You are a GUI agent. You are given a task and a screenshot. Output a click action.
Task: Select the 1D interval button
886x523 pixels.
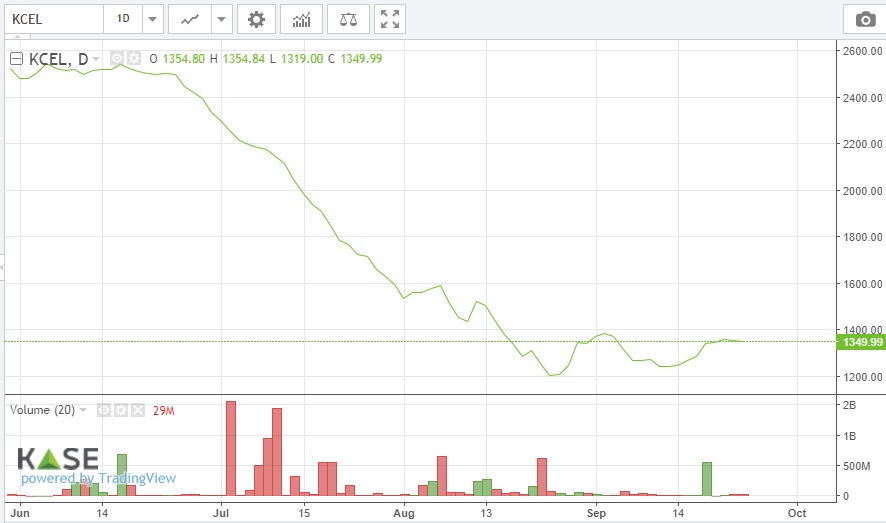coord(123,19)
